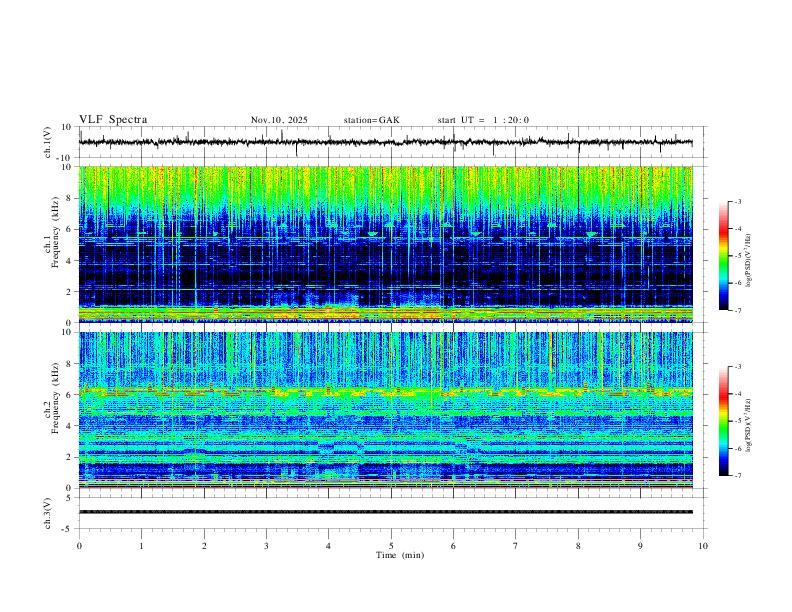
Task: Click the '8' kHz tick on ch.1 frequency axis
Action: pos(70,198)
